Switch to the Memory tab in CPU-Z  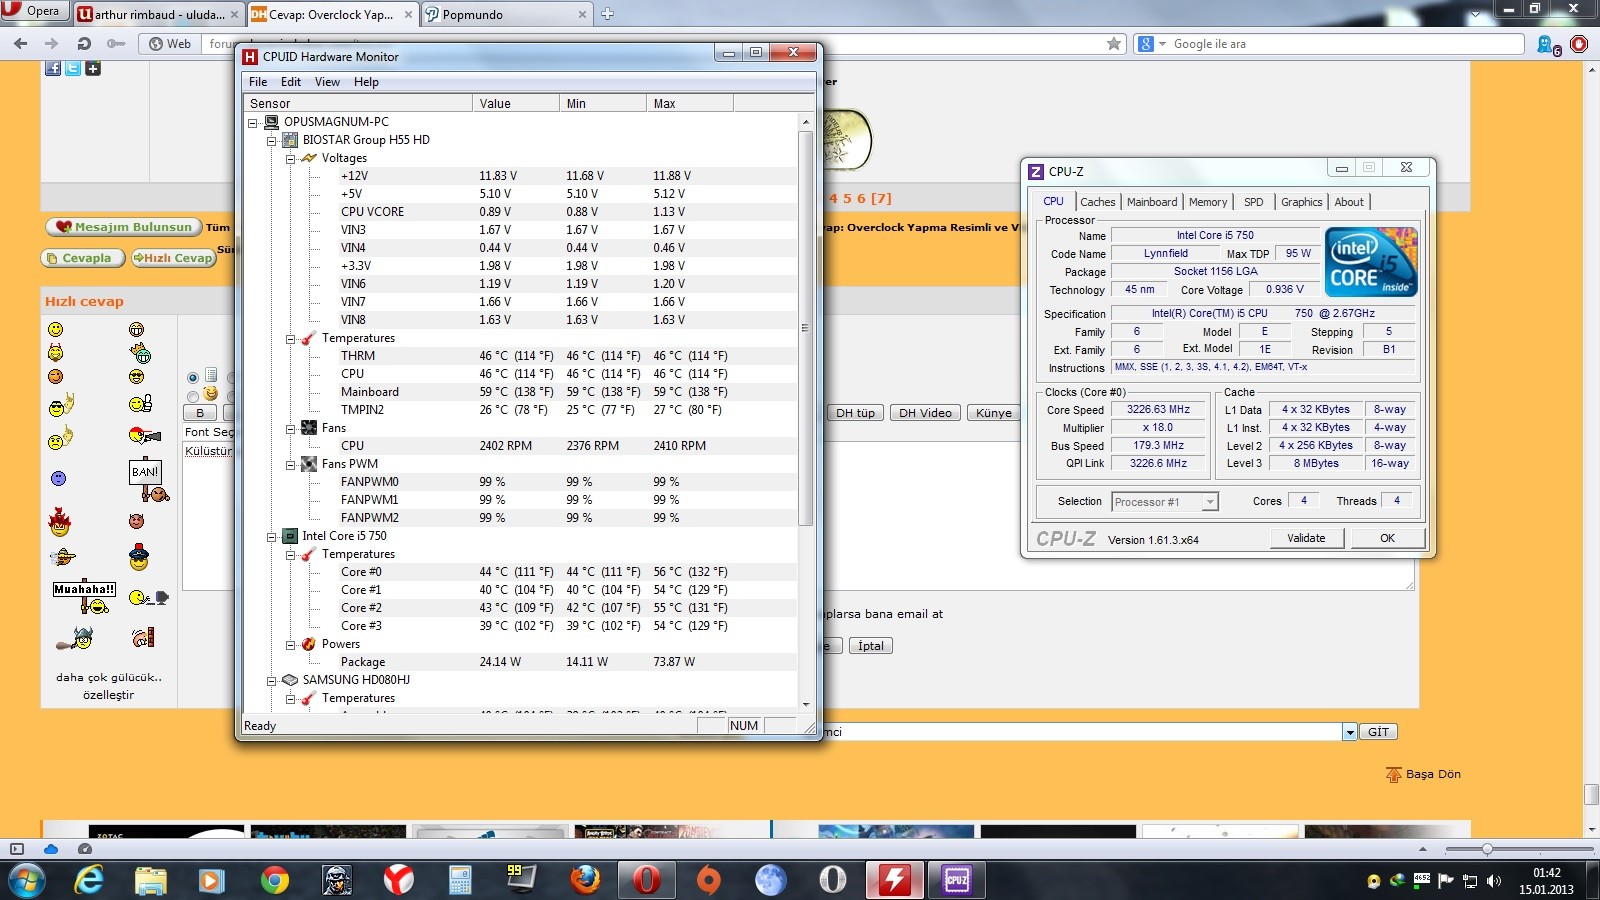pyautogui.click(x=1208, y=202)
